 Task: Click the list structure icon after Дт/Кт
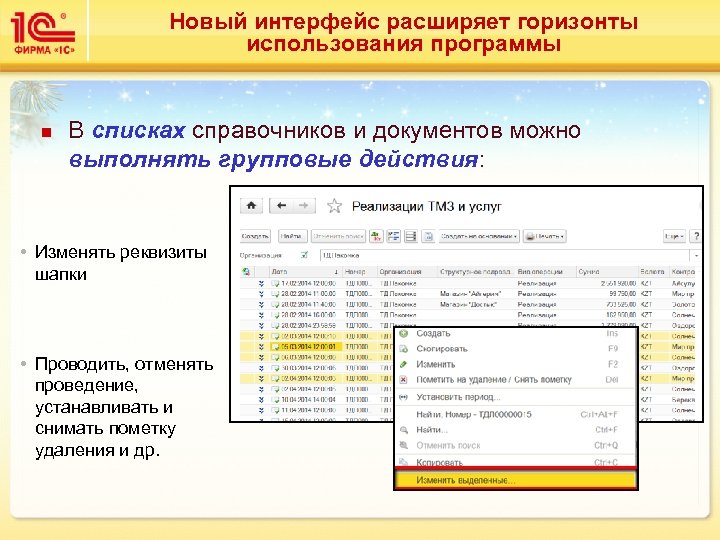(394, 236)
